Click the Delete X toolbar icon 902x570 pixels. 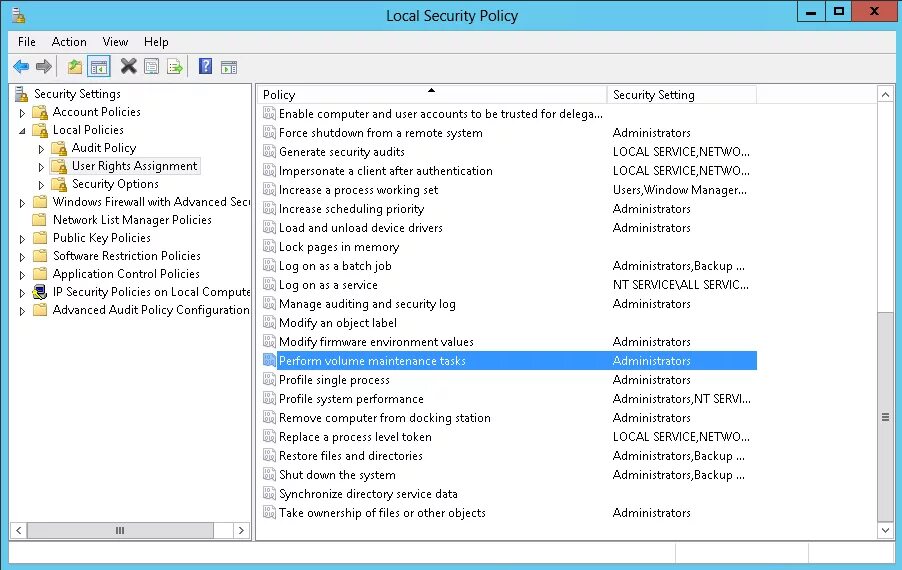[x=128, y=67]
